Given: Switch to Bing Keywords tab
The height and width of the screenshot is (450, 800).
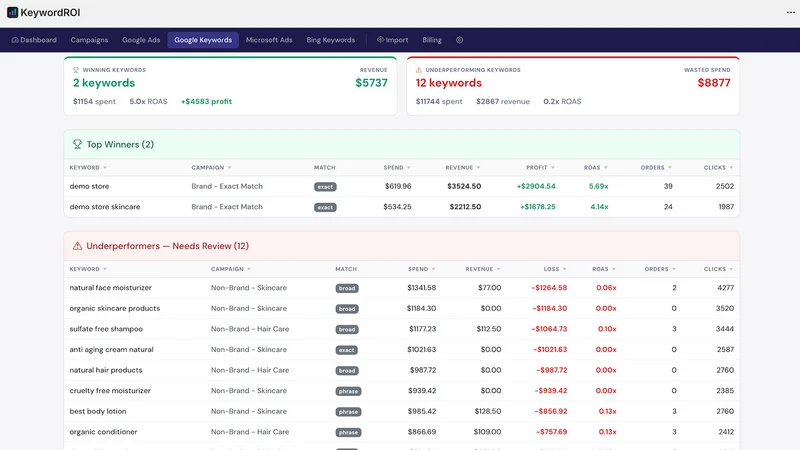Looking at the screenshot, I should pos(331,40).
